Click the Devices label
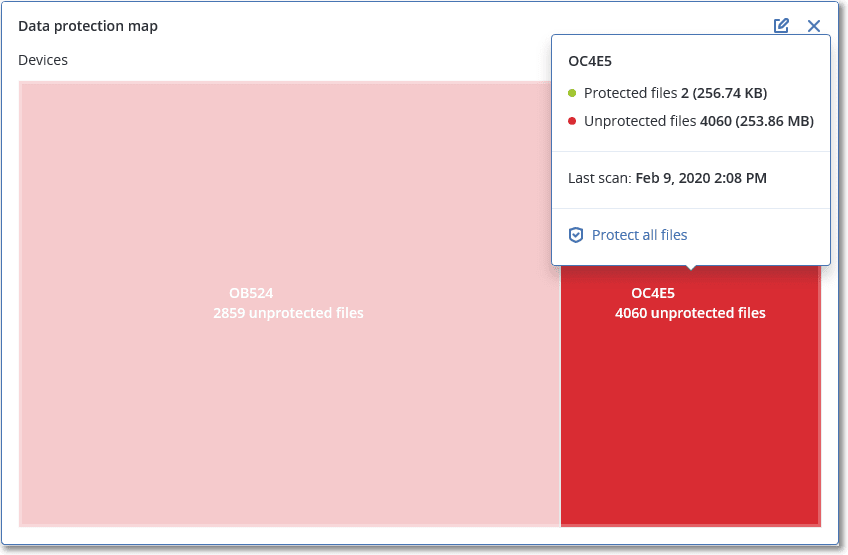This screenshot has height=555, width=848. [43, 60]
